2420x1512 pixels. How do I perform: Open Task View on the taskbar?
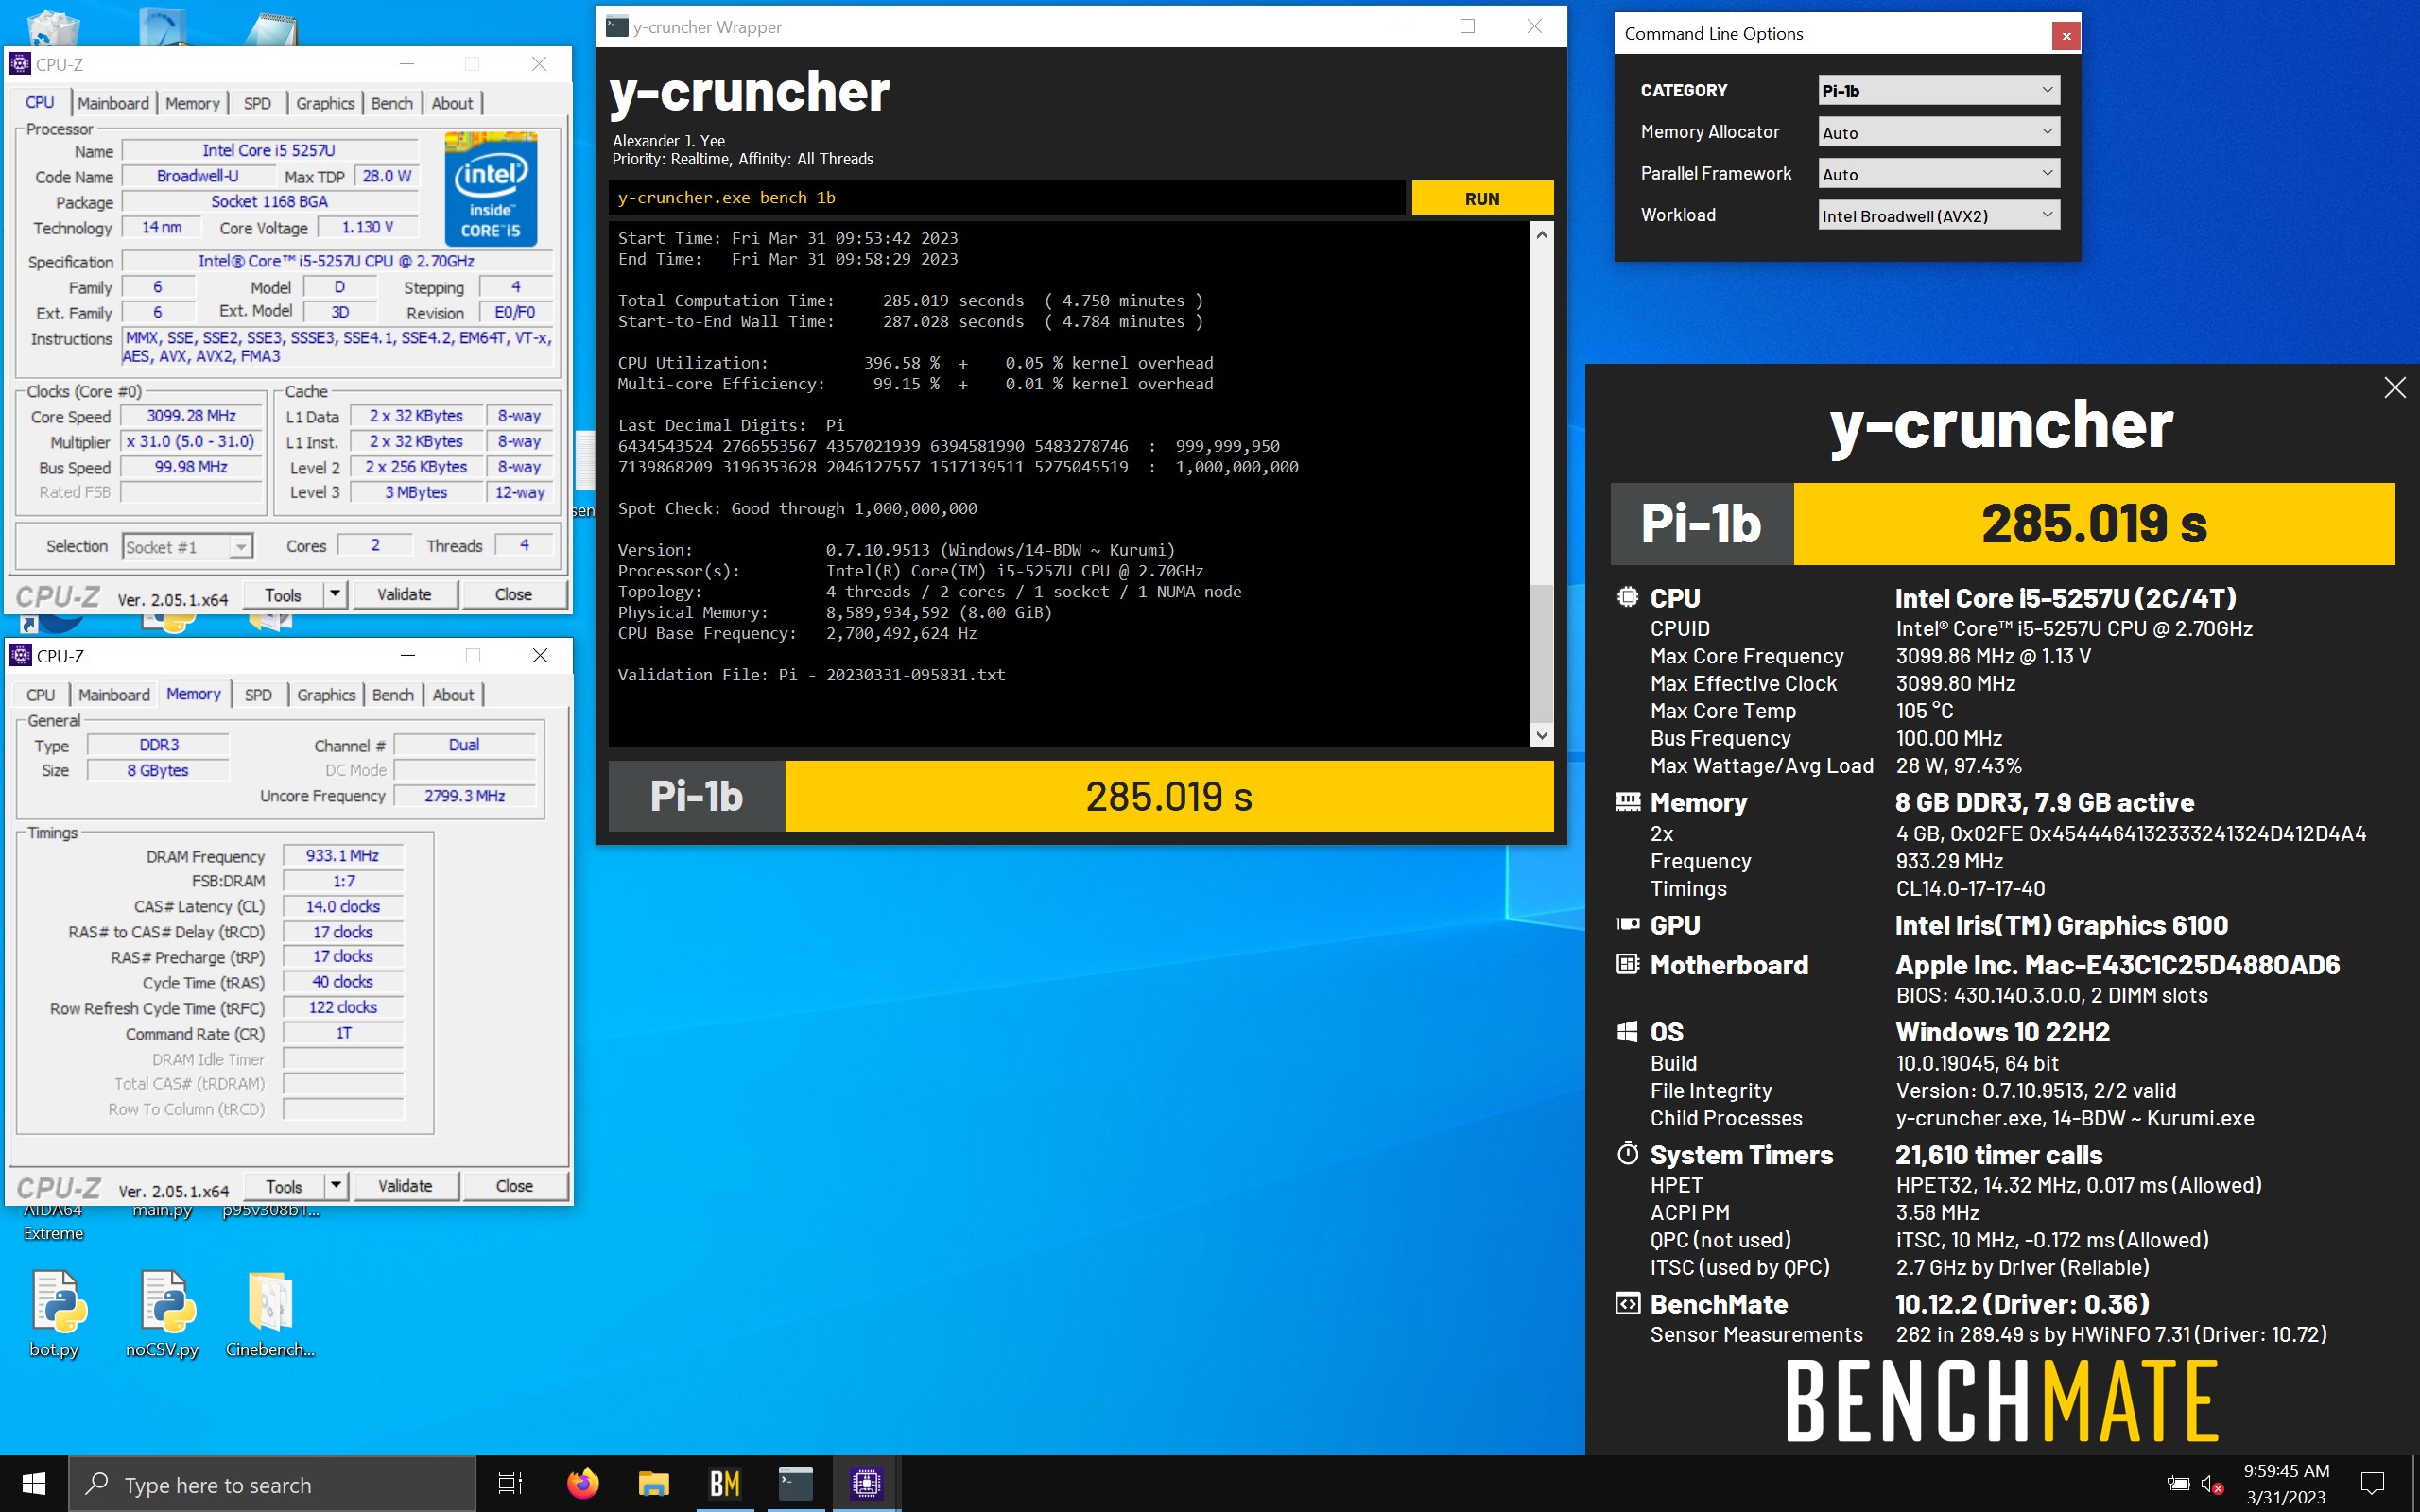pos(511,1483)
